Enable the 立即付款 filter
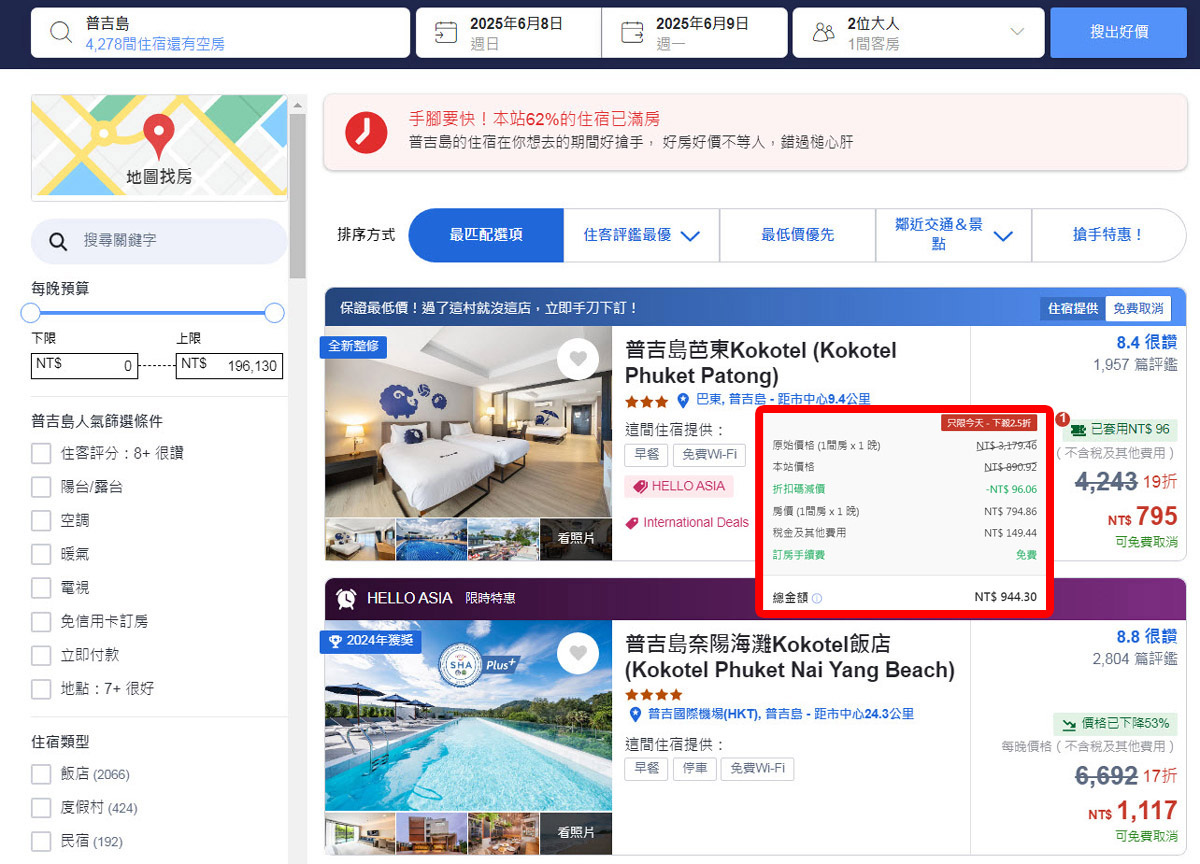The width and height of the screenshot is (1200, 864). (41, 655)
